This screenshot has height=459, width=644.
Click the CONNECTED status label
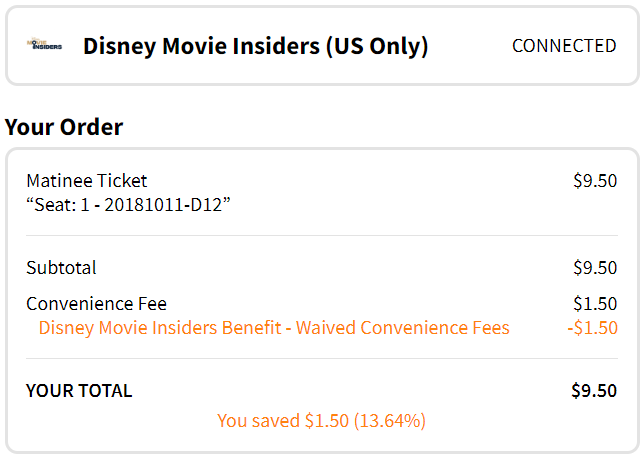pos(564,46)
